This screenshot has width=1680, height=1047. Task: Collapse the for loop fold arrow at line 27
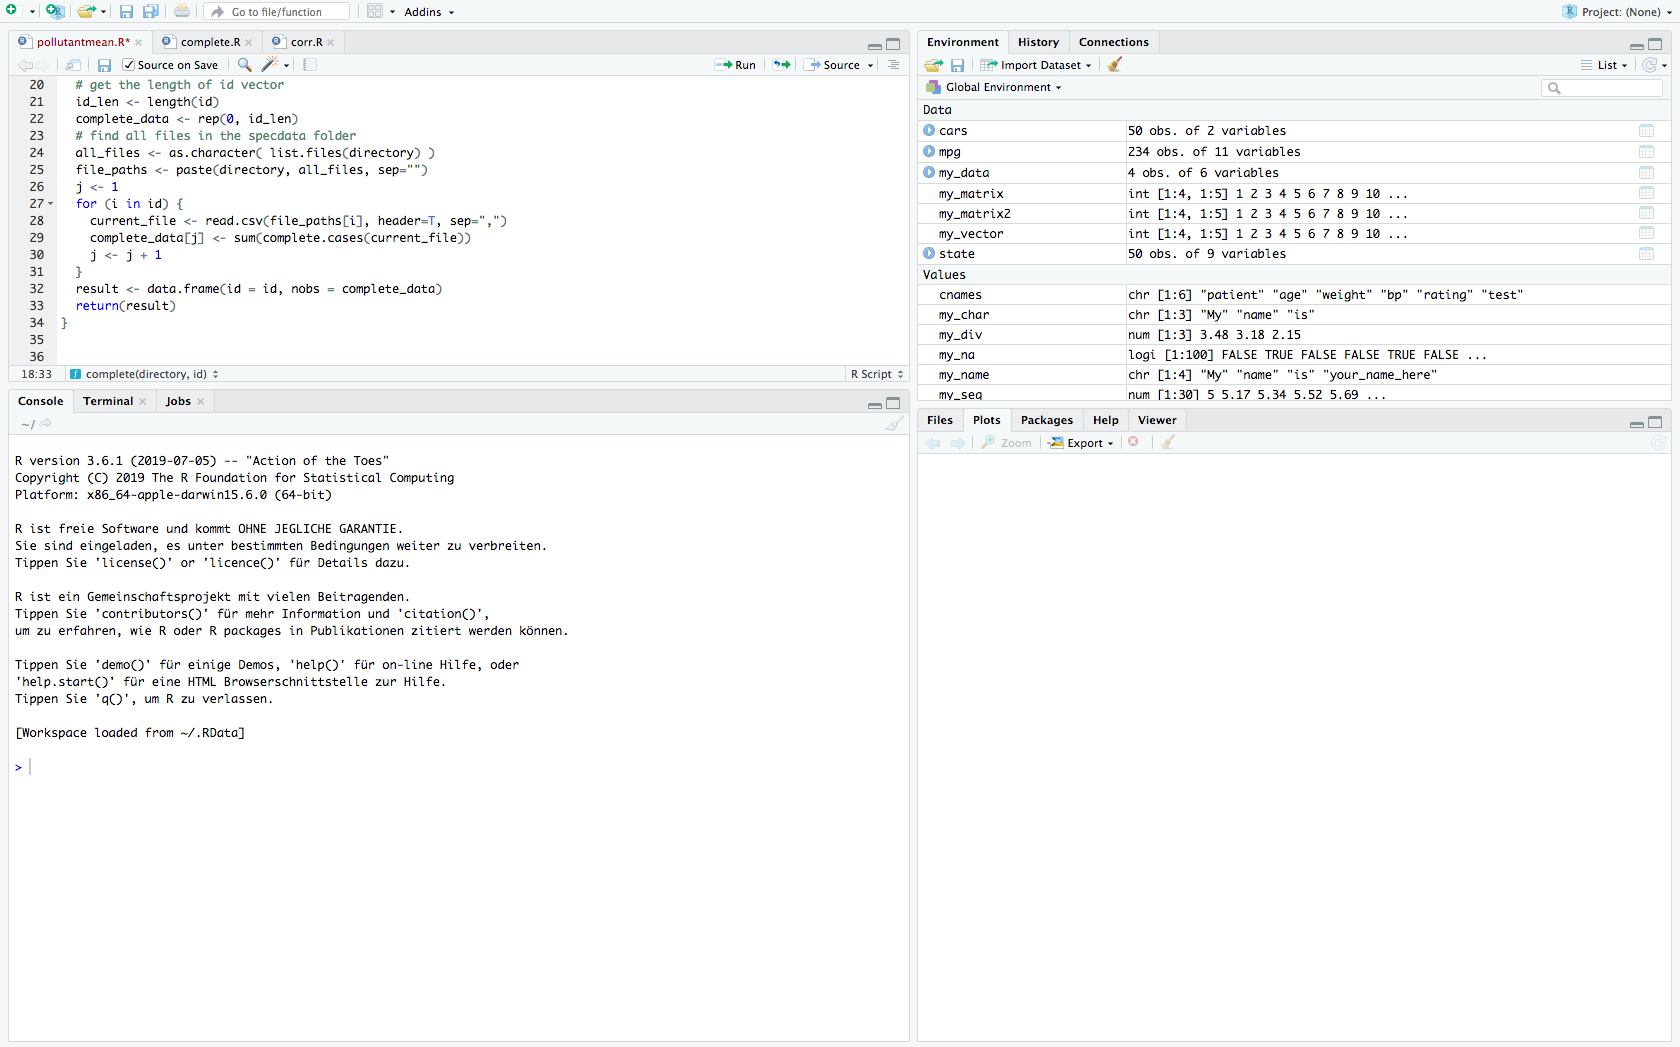(51, 204)
